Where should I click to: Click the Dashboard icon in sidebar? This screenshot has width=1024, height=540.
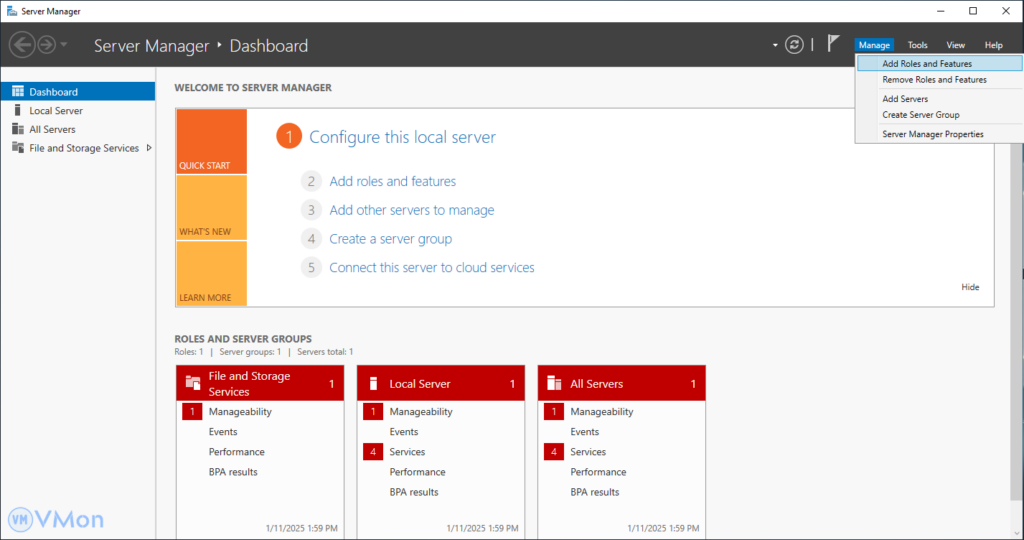coord(18,92)
